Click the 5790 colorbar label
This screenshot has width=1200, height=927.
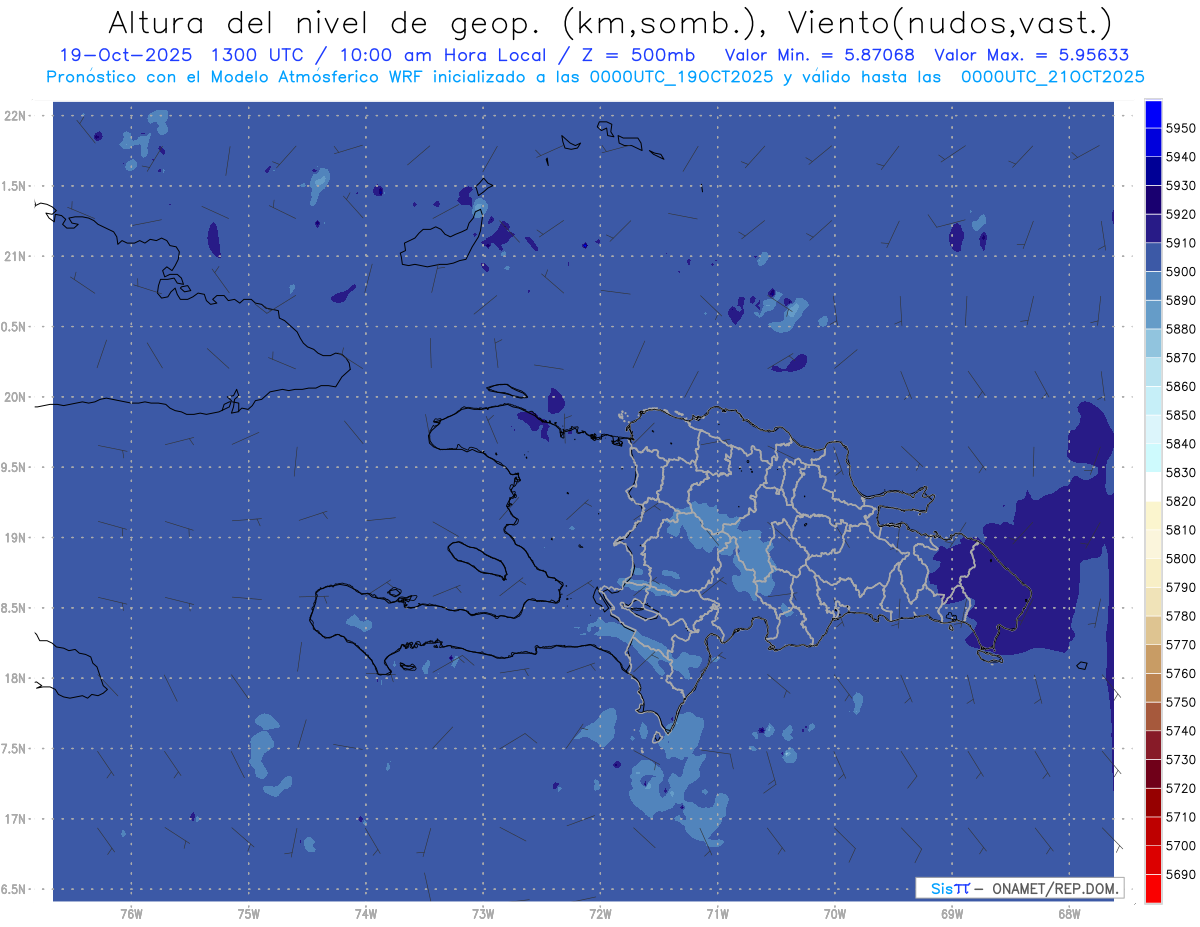coord(1180,587)
